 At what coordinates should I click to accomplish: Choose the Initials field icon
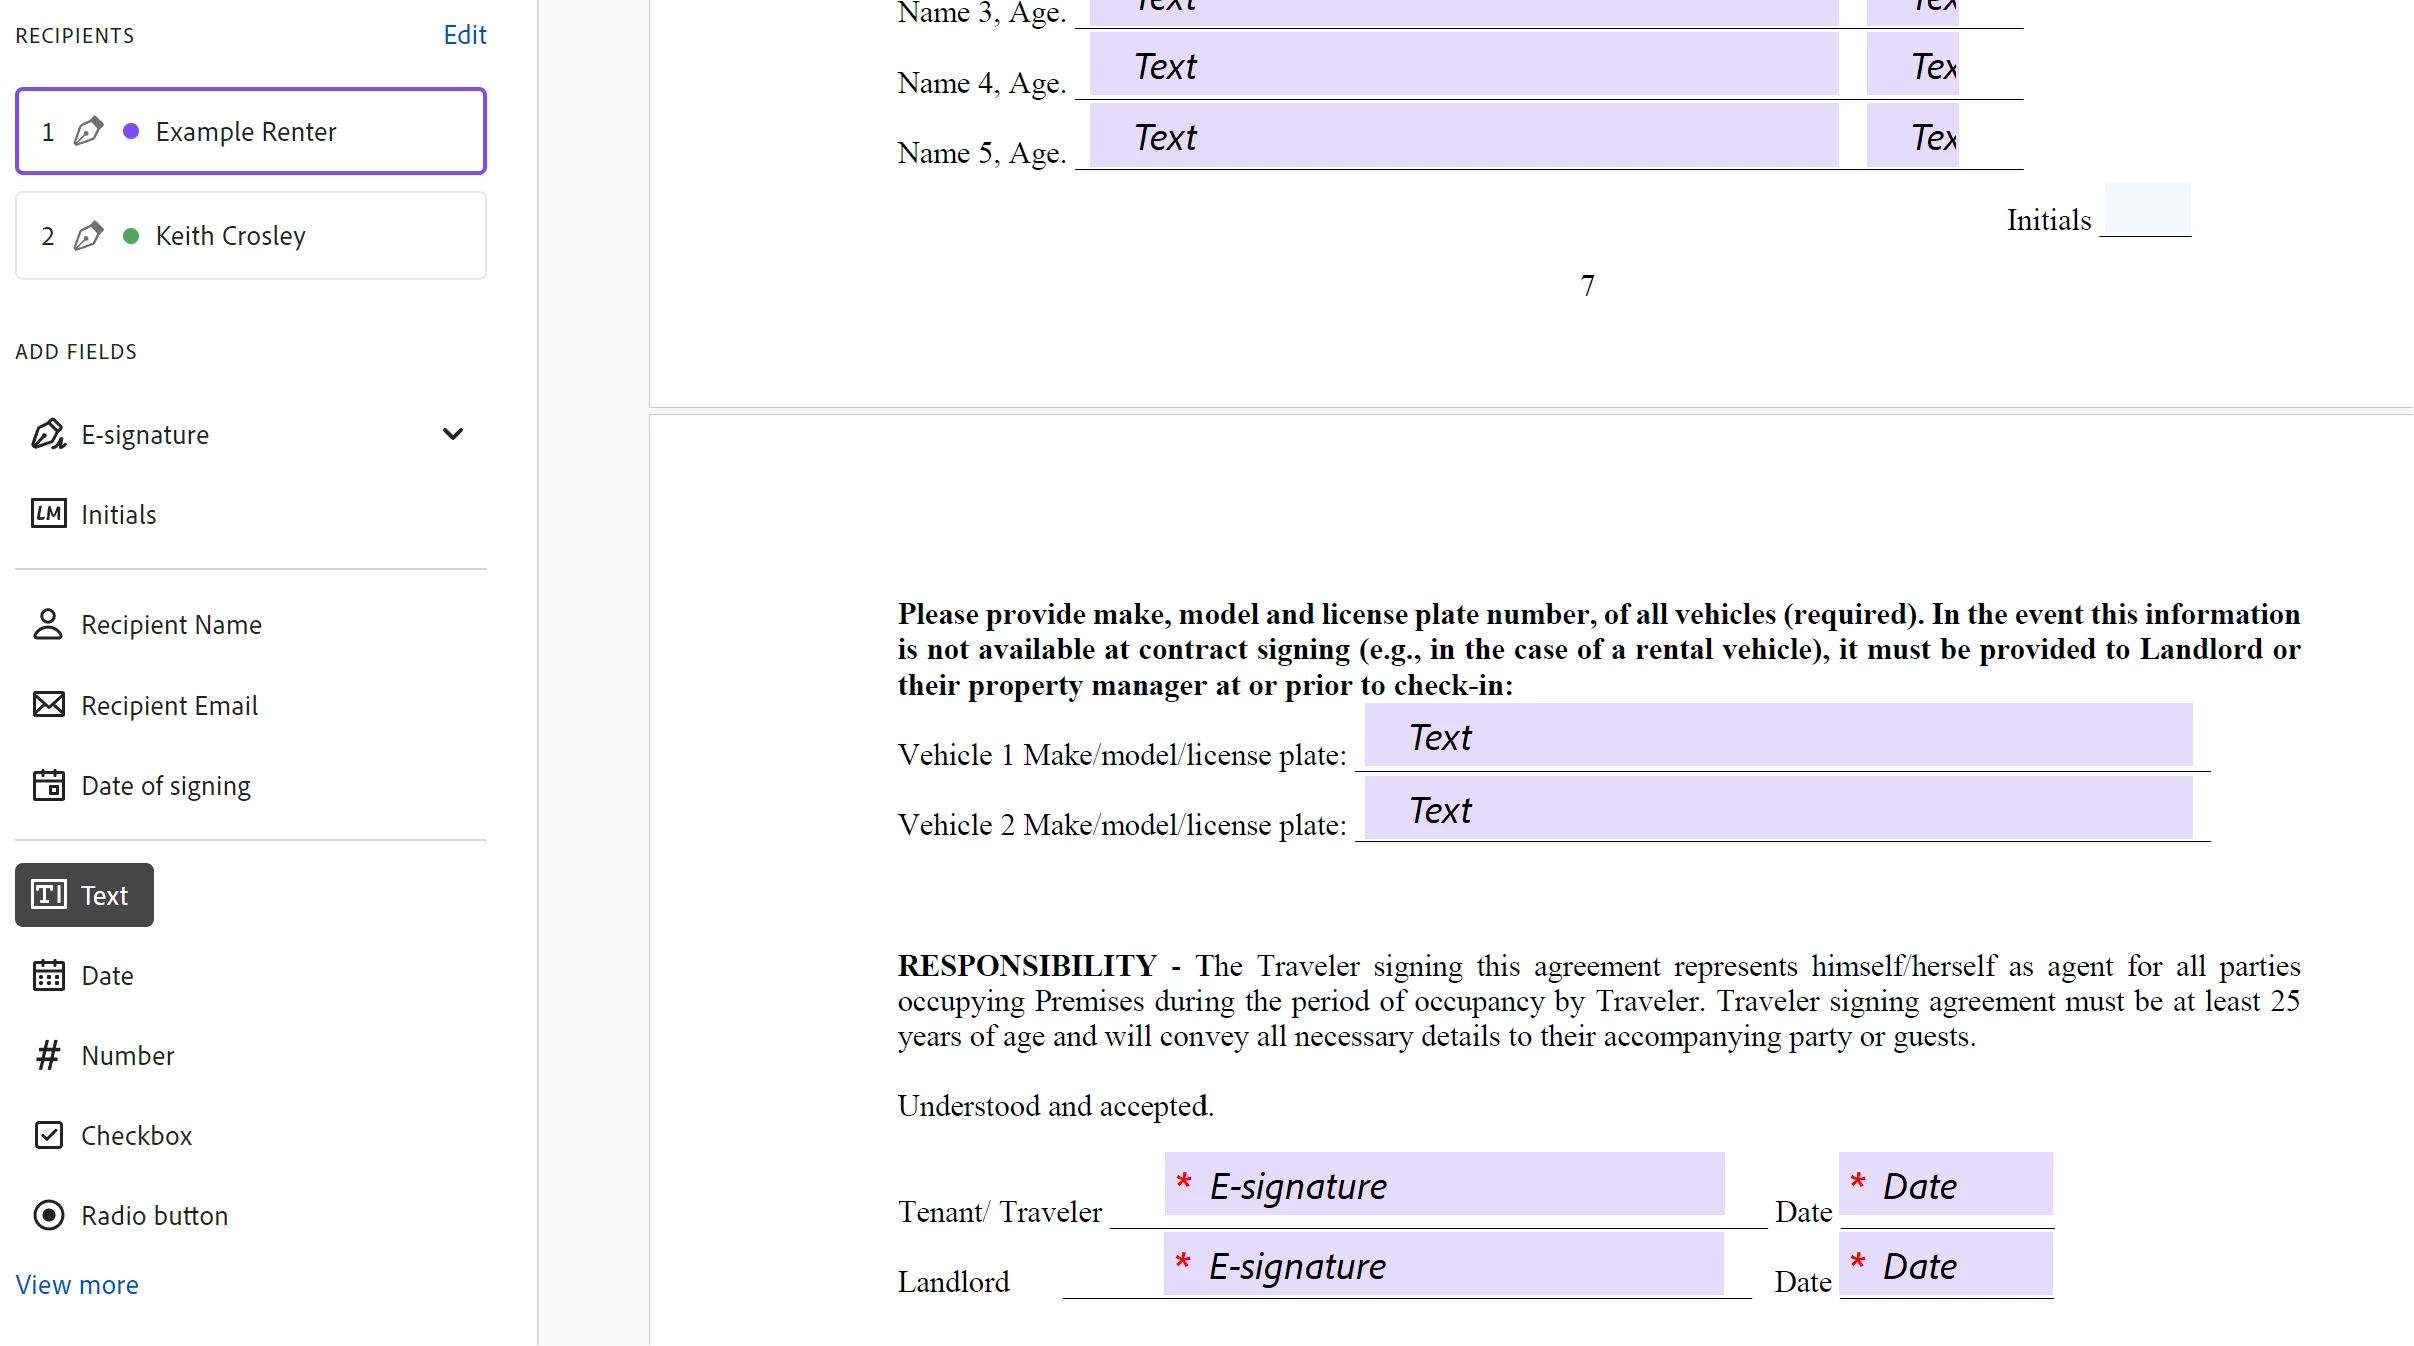[48, 514]
